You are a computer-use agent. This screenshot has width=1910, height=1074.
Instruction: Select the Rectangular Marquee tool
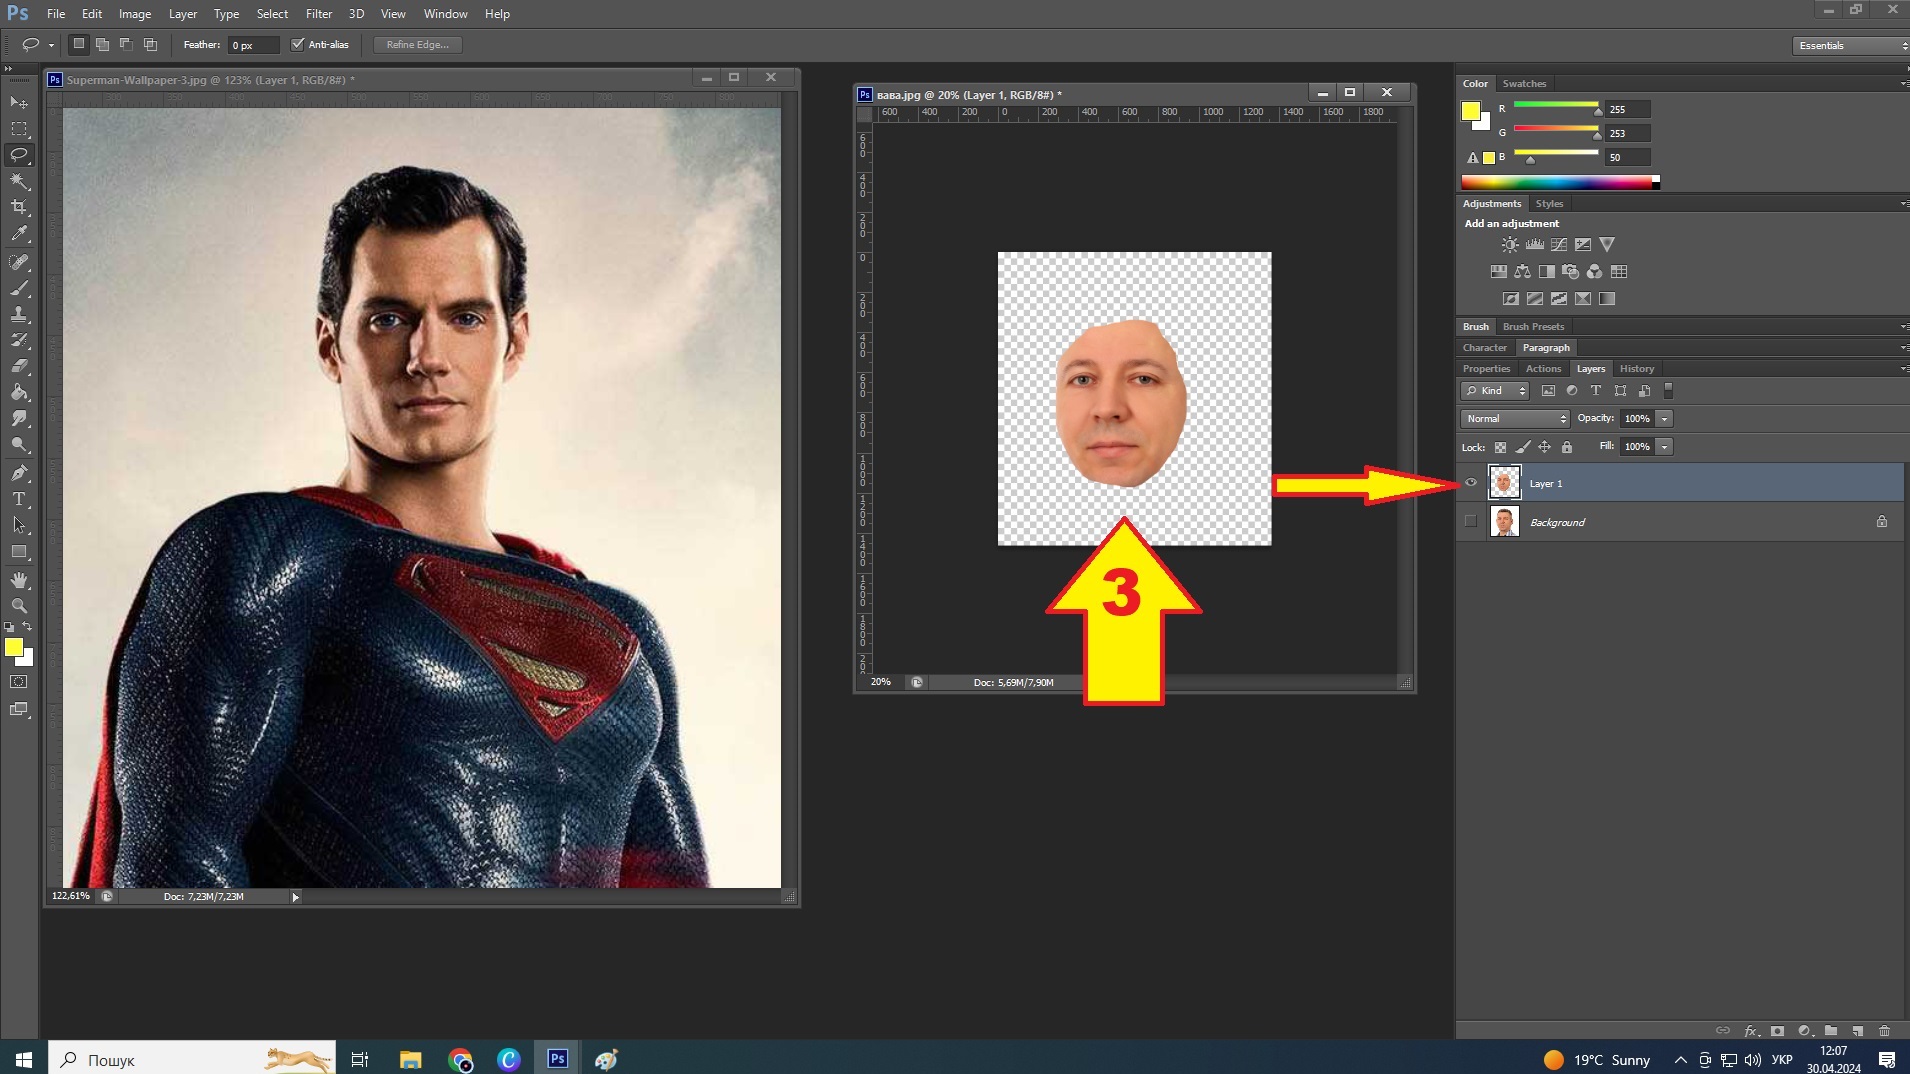(x=19, y=129)
